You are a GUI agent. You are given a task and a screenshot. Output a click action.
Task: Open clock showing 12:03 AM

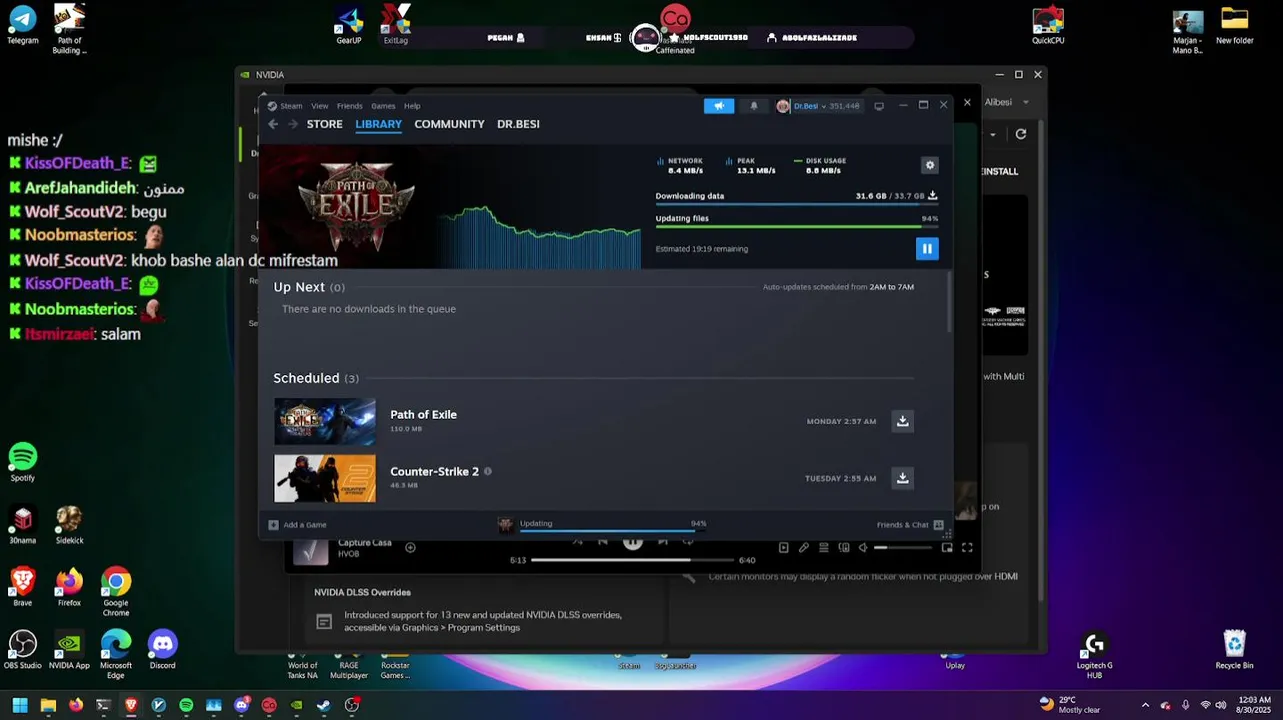click(1254, 705)
